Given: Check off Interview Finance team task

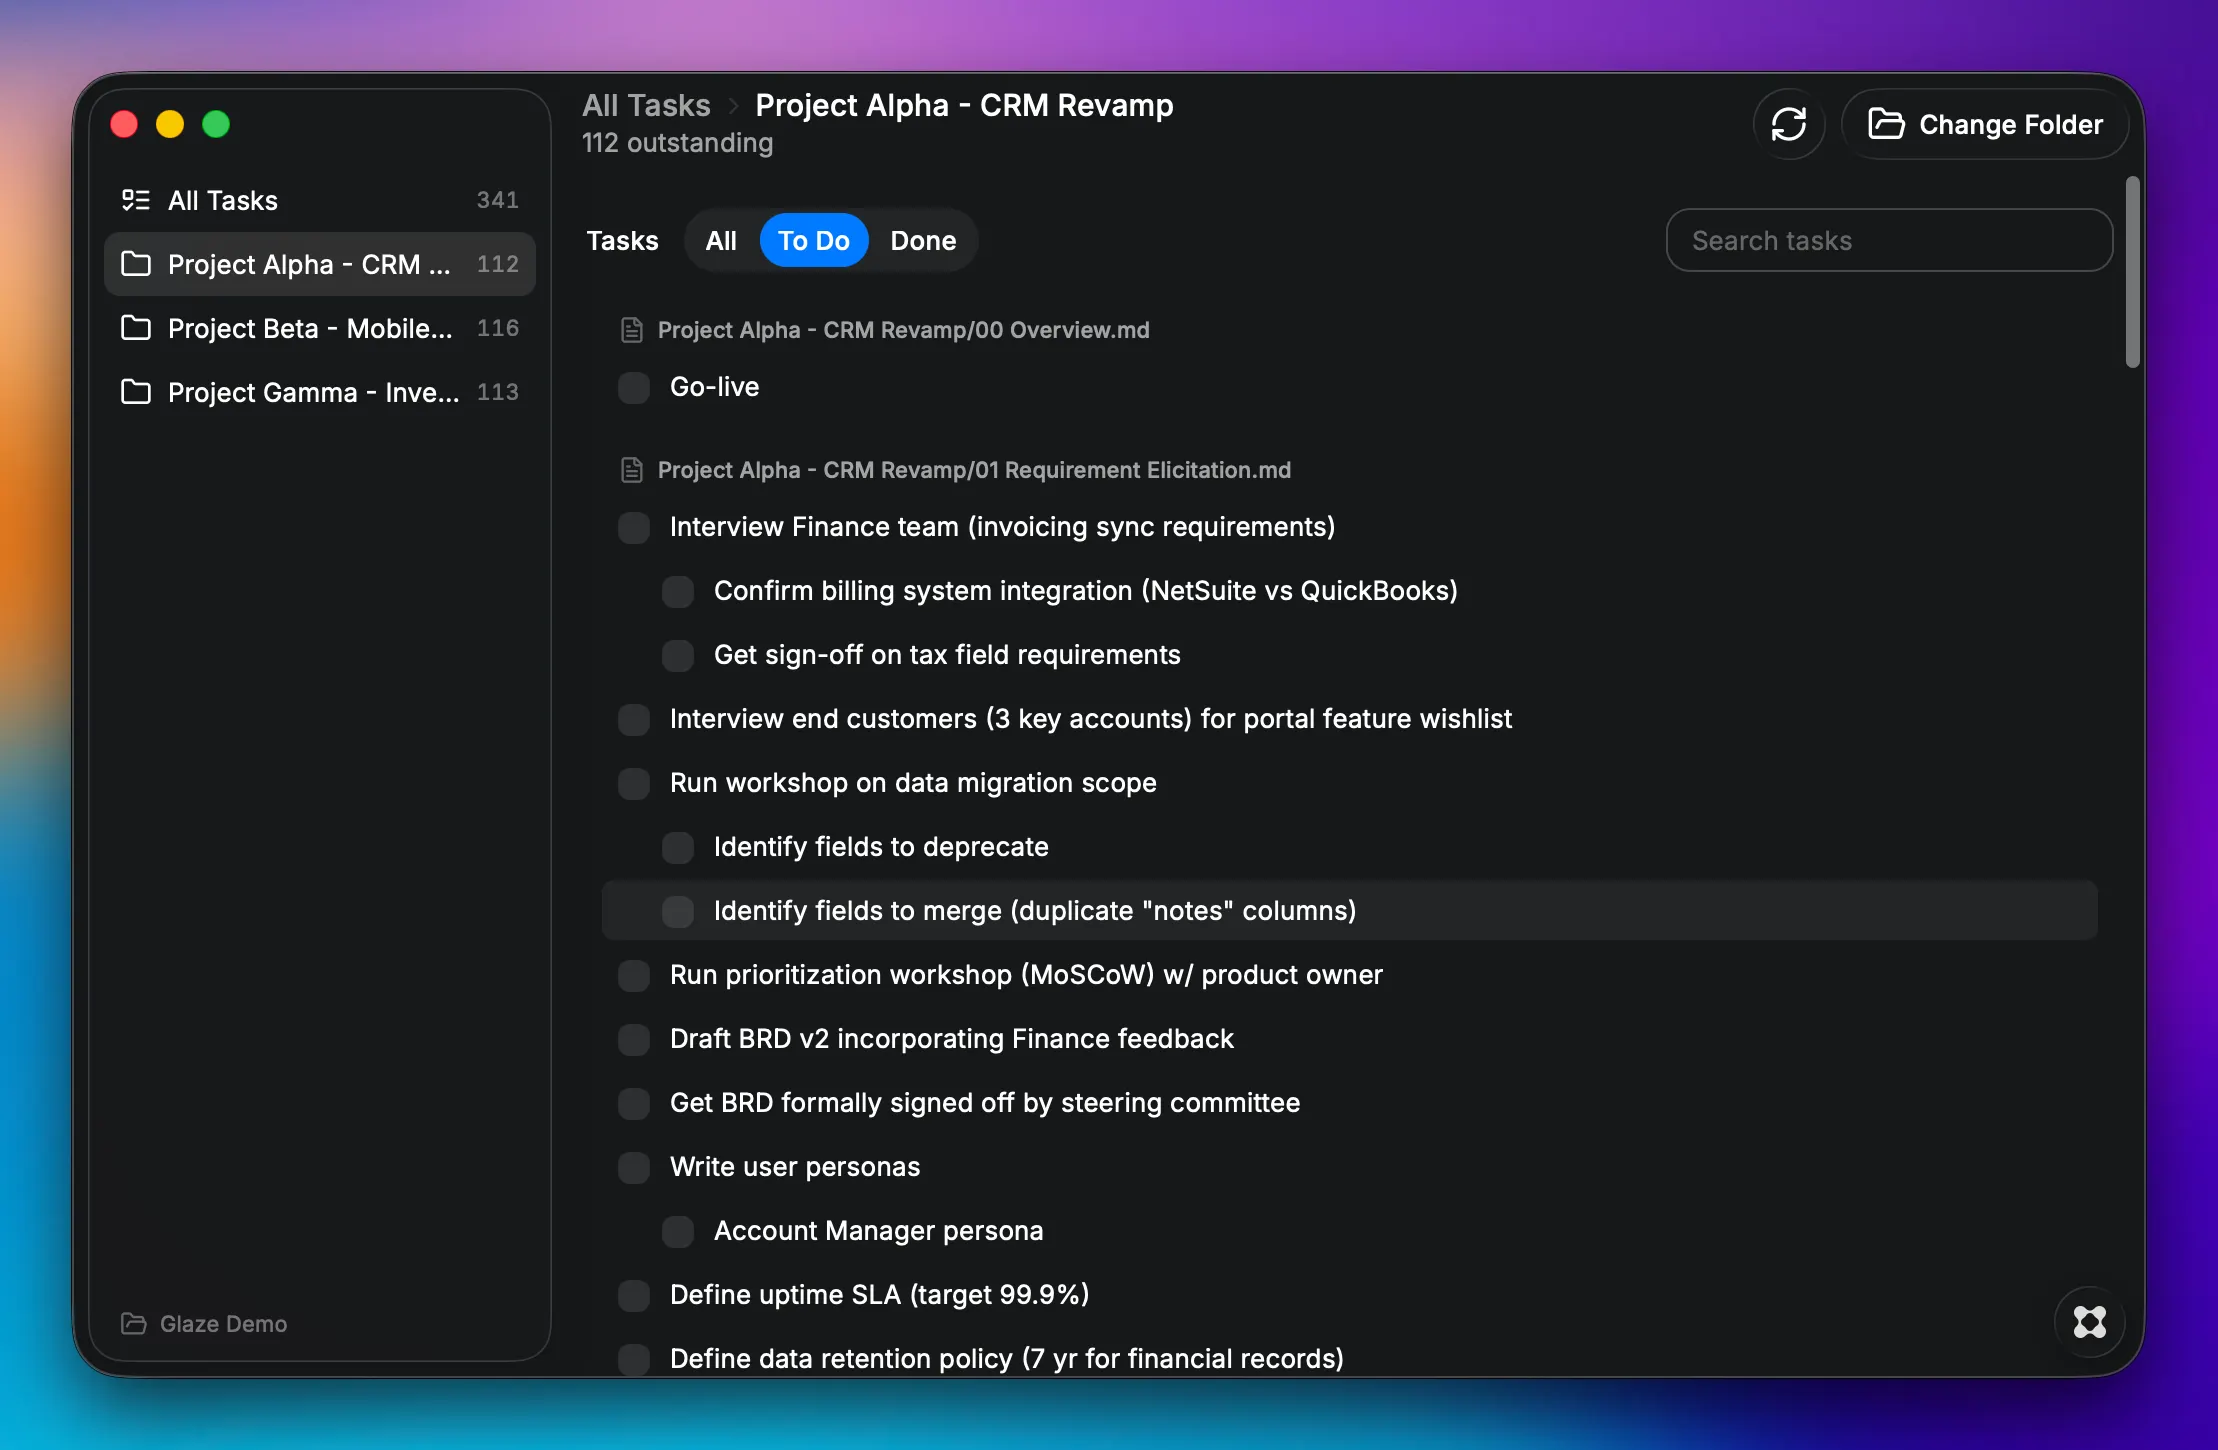Looking at the screenshot, I should [634, 527].
